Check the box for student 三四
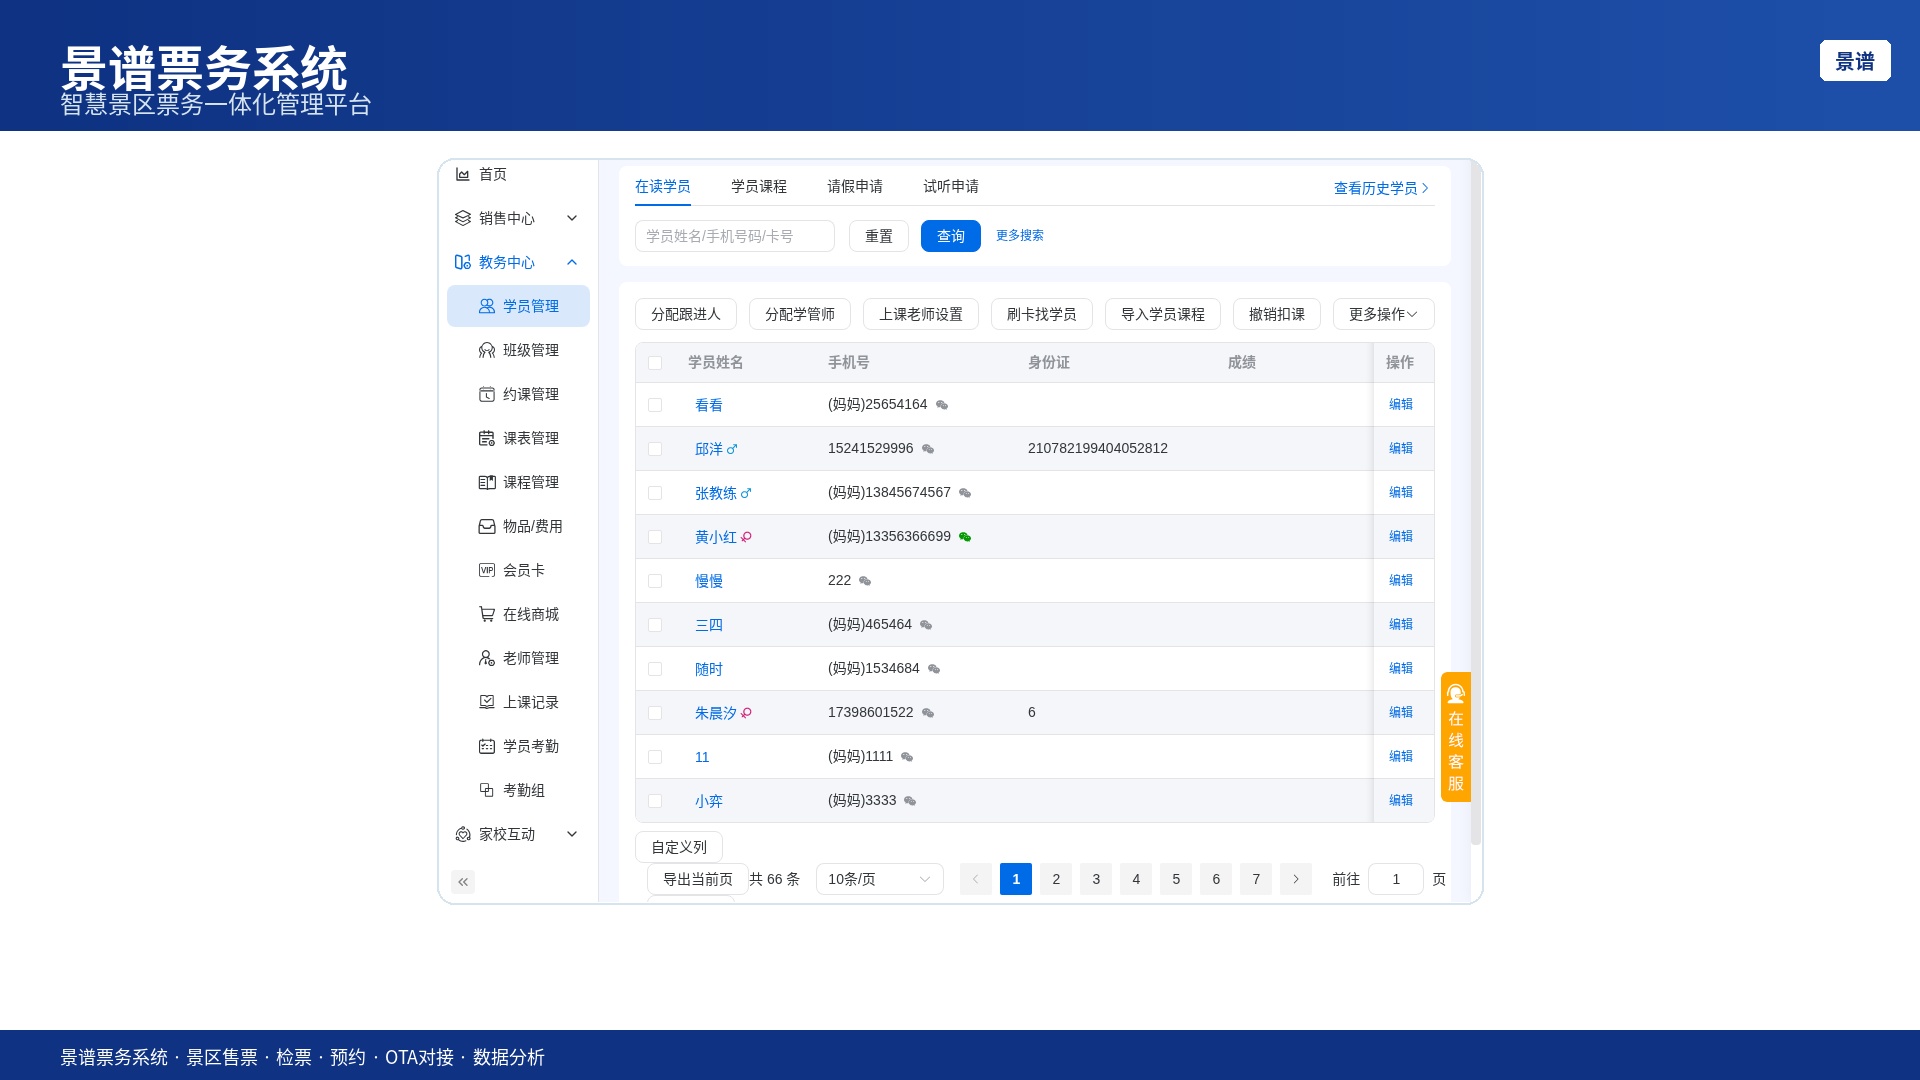This screenshot has height=1080, width=1920. pos(655,625)
